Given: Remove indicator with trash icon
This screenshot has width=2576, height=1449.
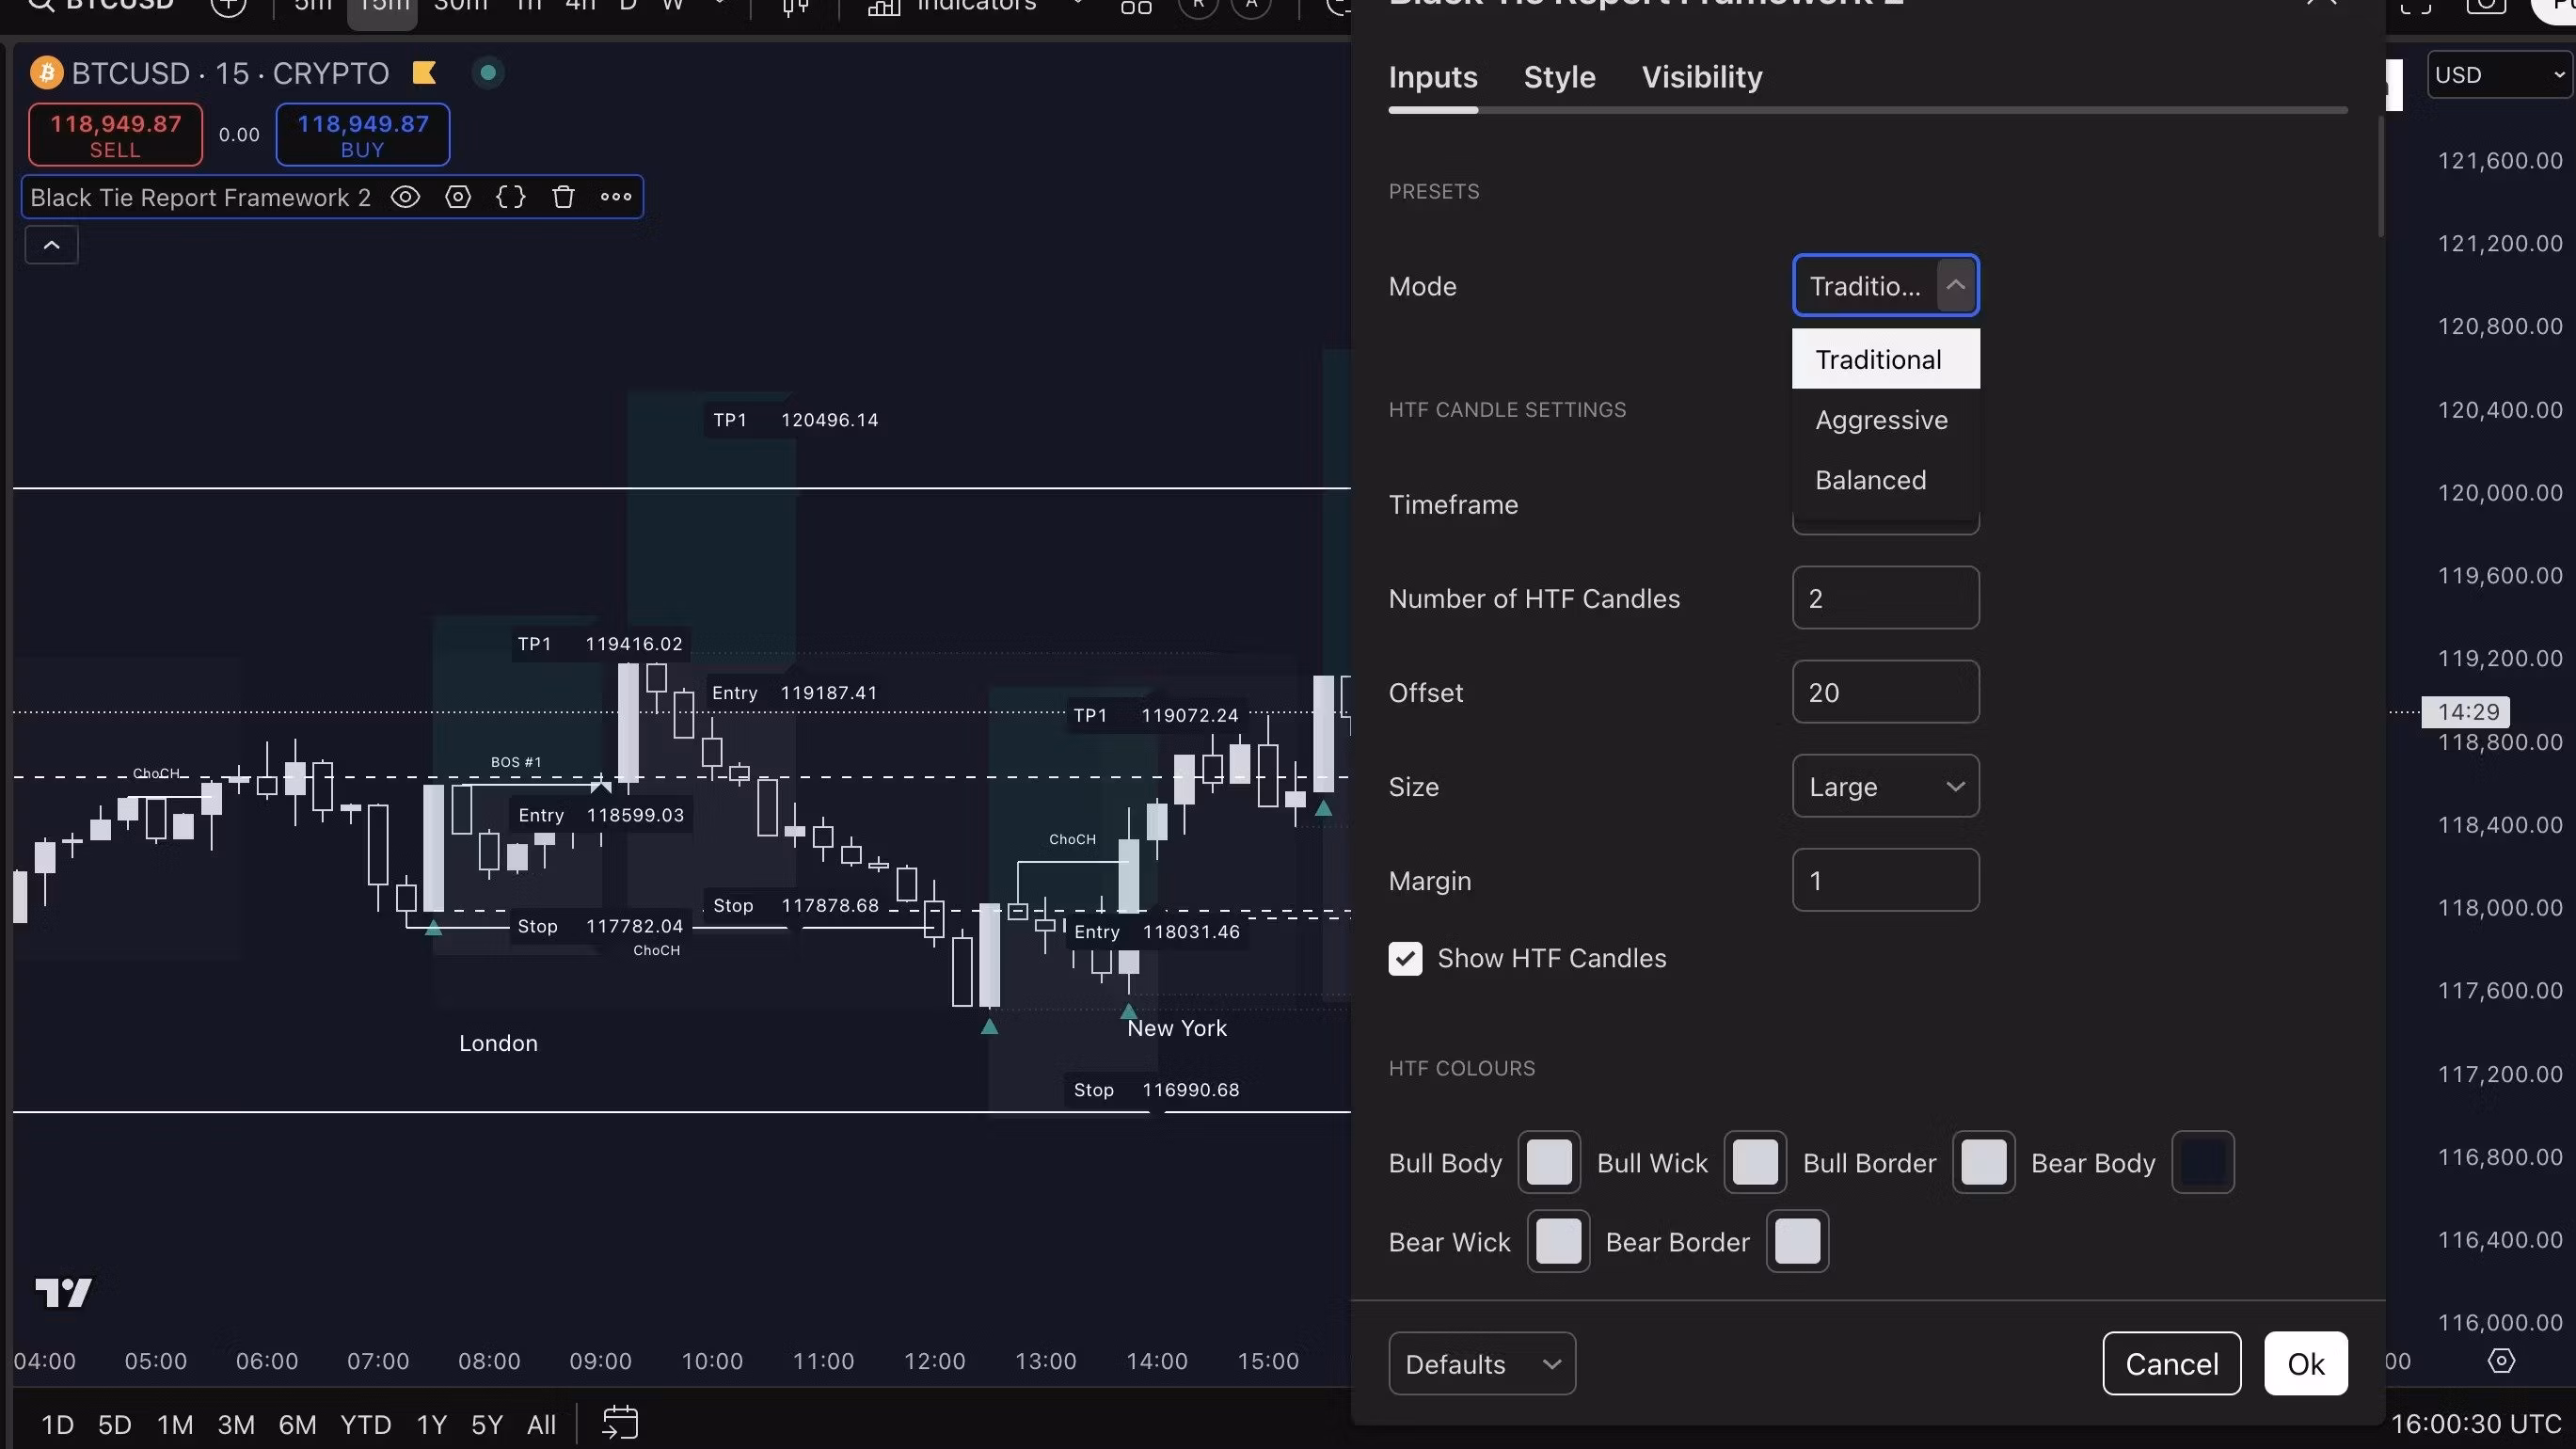Looking at the screenshot, I should pyautogui.click(x=563, y=197).
